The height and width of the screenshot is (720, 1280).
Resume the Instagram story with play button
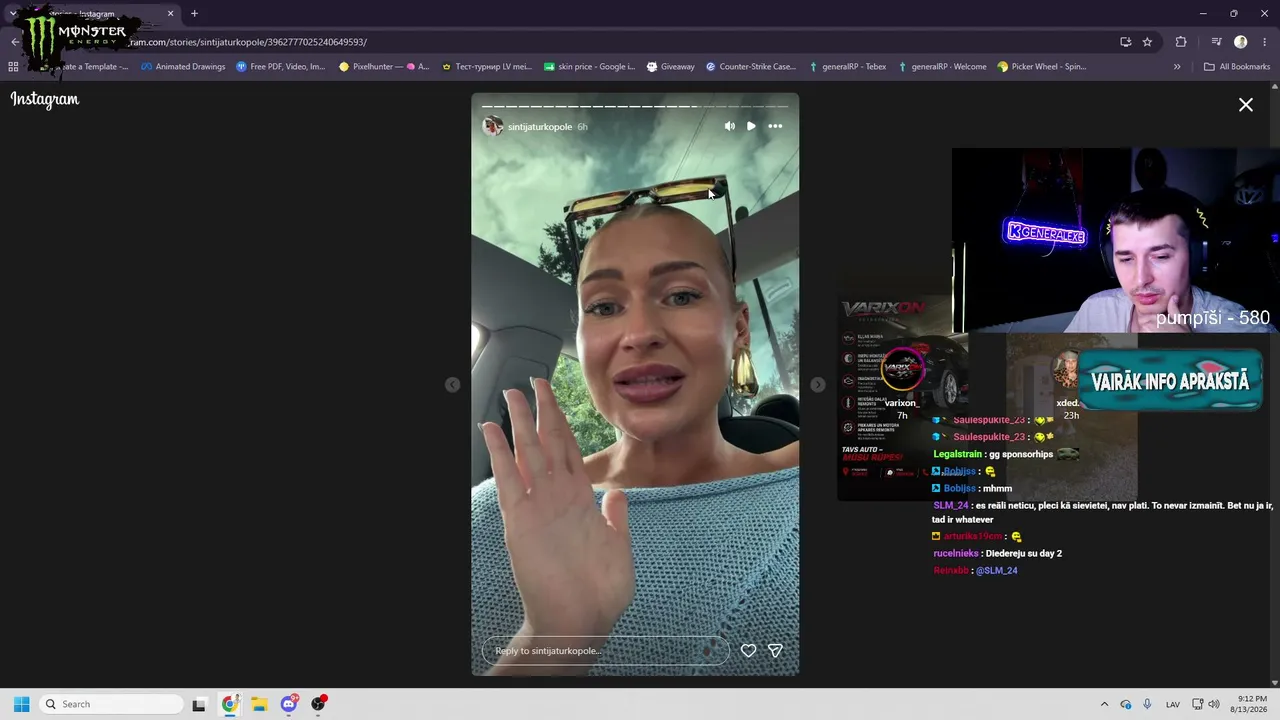click(751, 126)
